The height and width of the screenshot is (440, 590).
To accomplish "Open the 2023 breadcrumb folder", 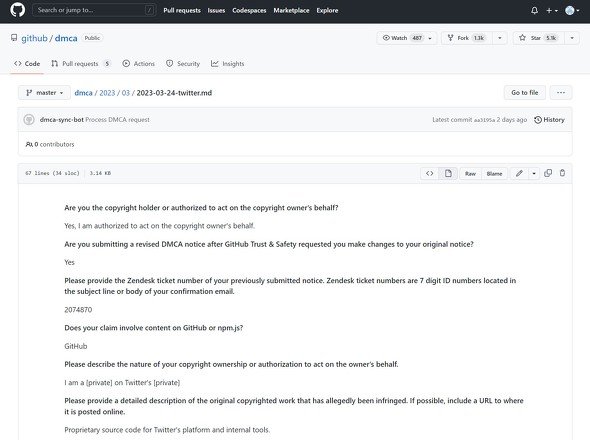I will (x=107, y=93).
